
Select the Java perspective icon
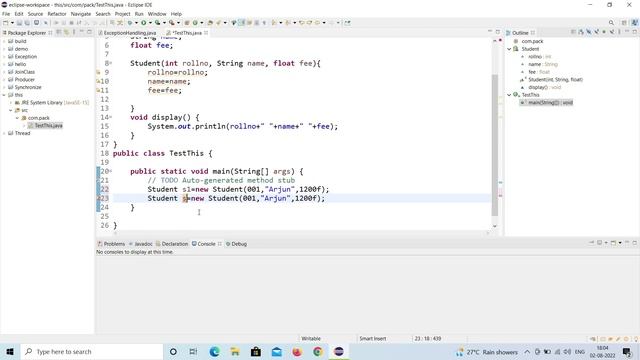[x=634, y=23]
